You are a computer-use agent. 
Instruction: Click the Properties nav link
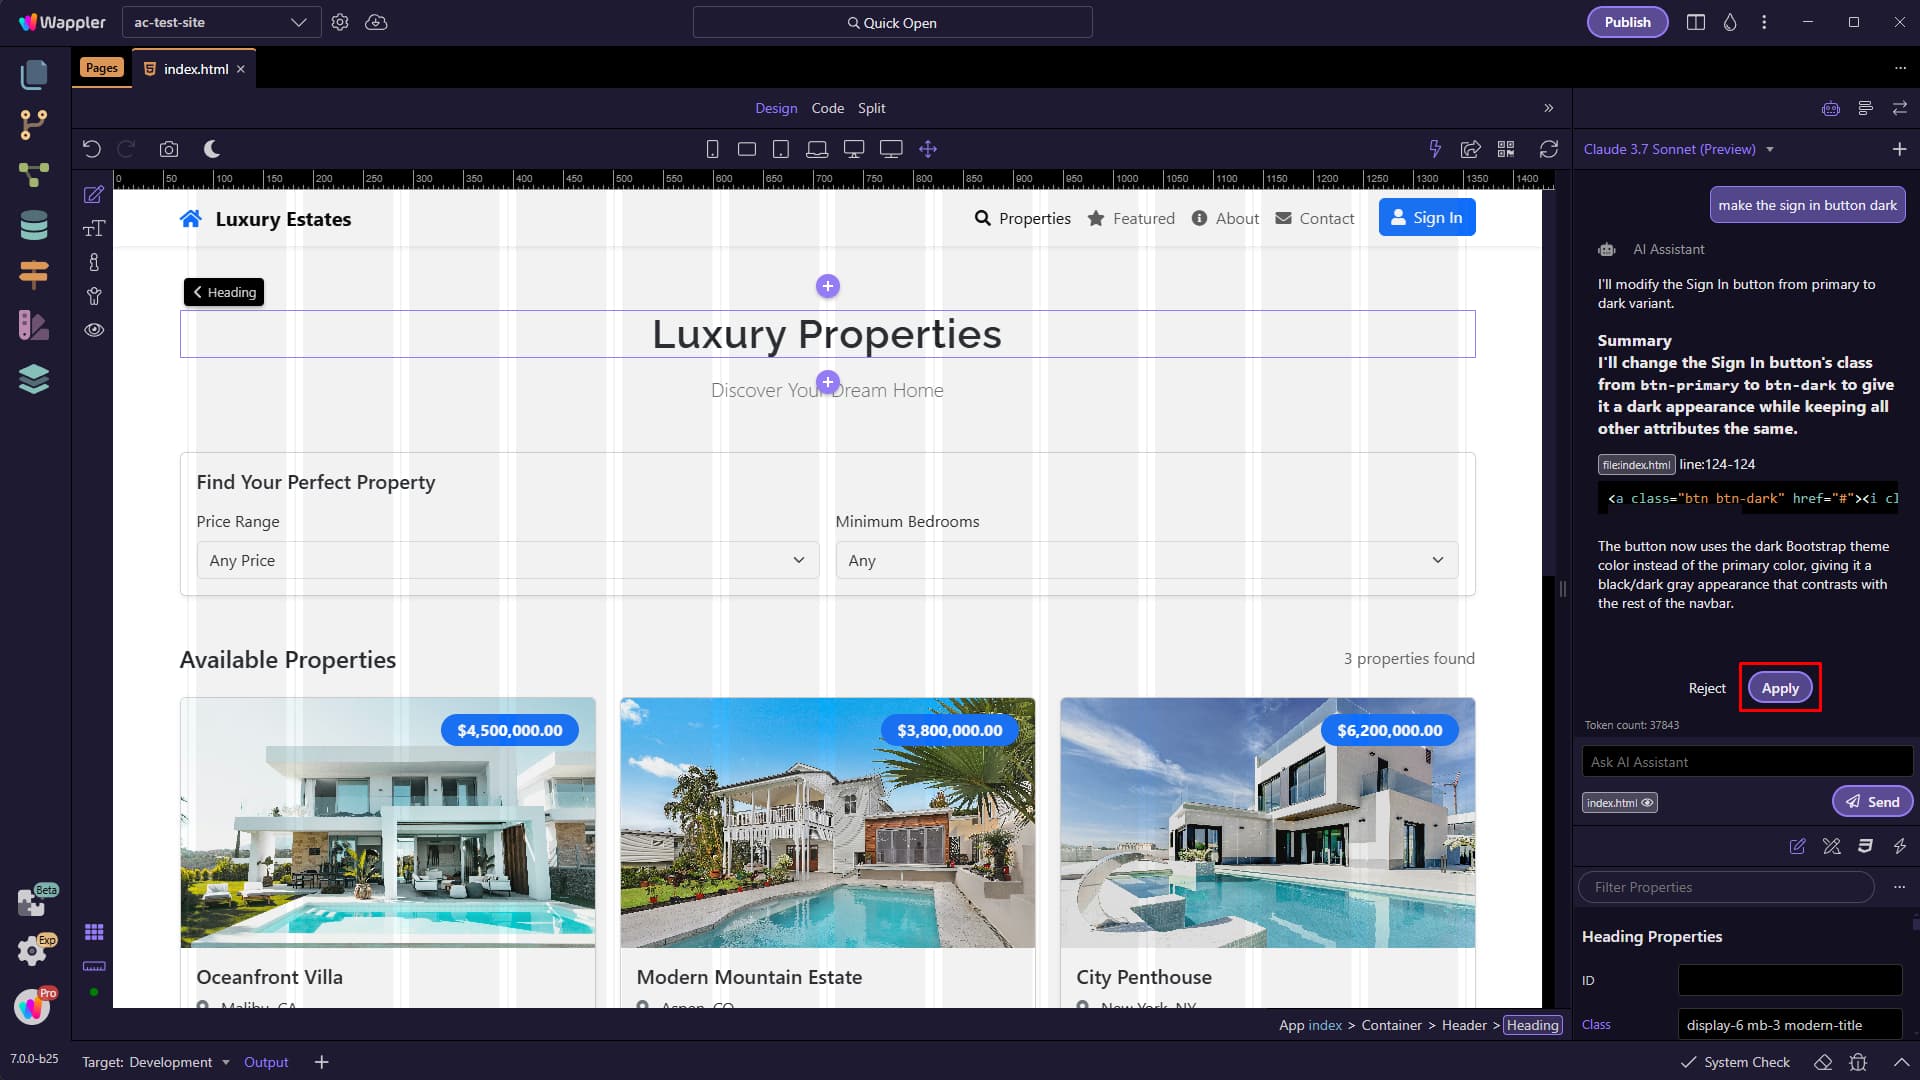pos(1022,218)
